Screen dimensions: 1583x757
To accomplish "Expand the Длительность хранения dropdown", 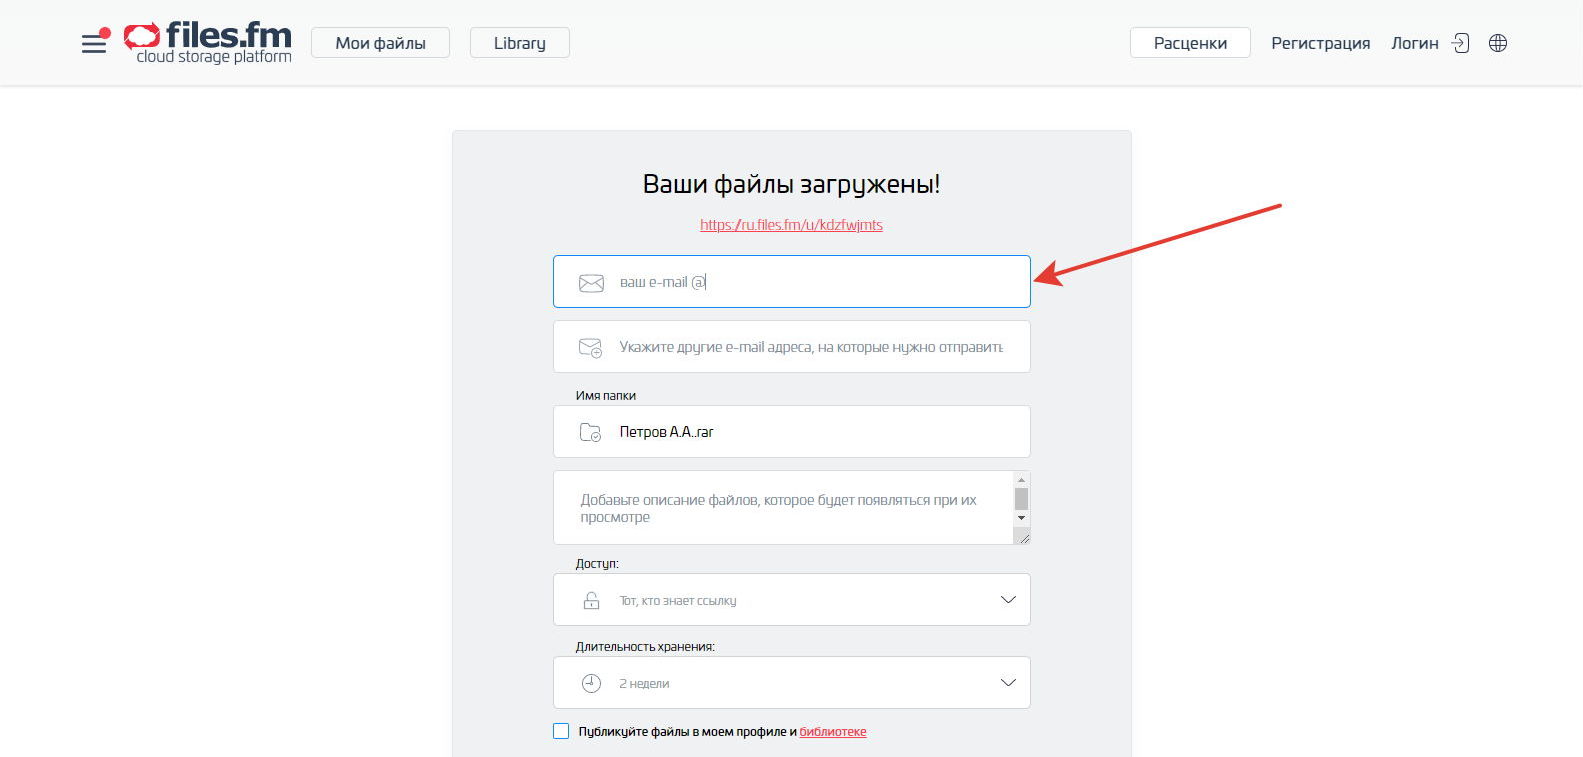I will coord(1007,683).
